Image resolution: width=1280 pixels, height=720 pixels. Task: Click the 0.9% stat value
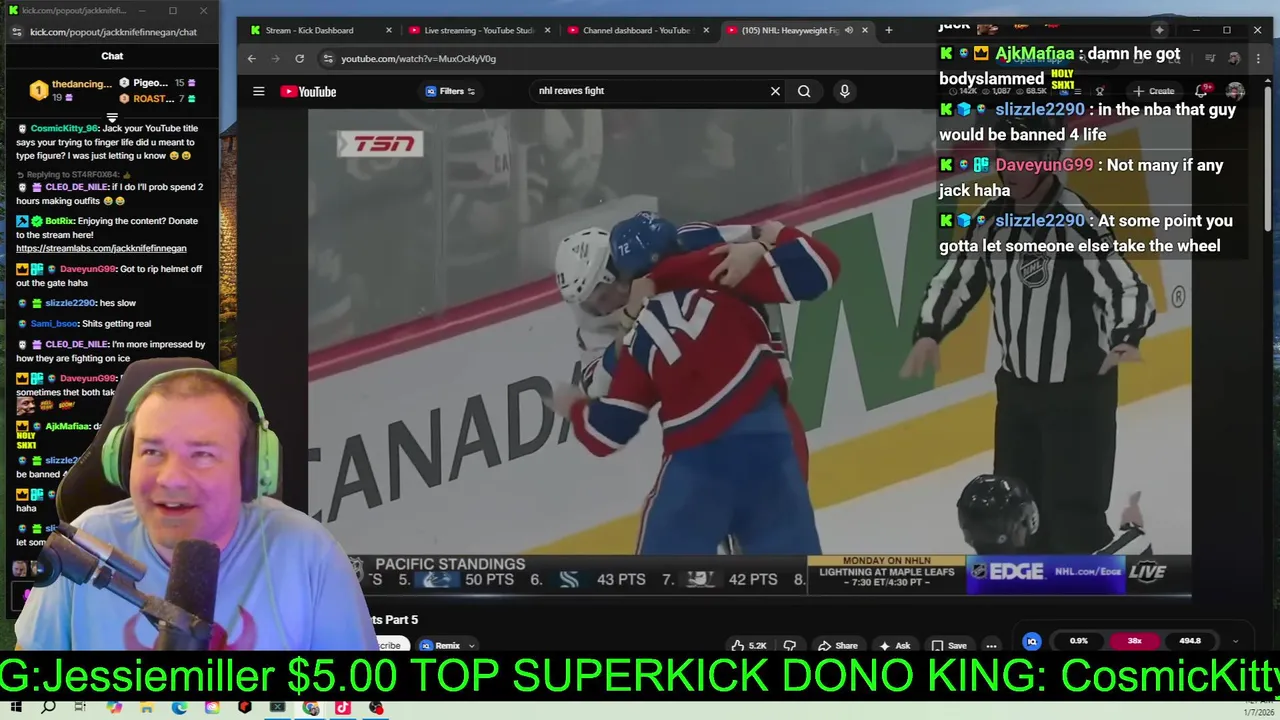[x=1078, y=641]
